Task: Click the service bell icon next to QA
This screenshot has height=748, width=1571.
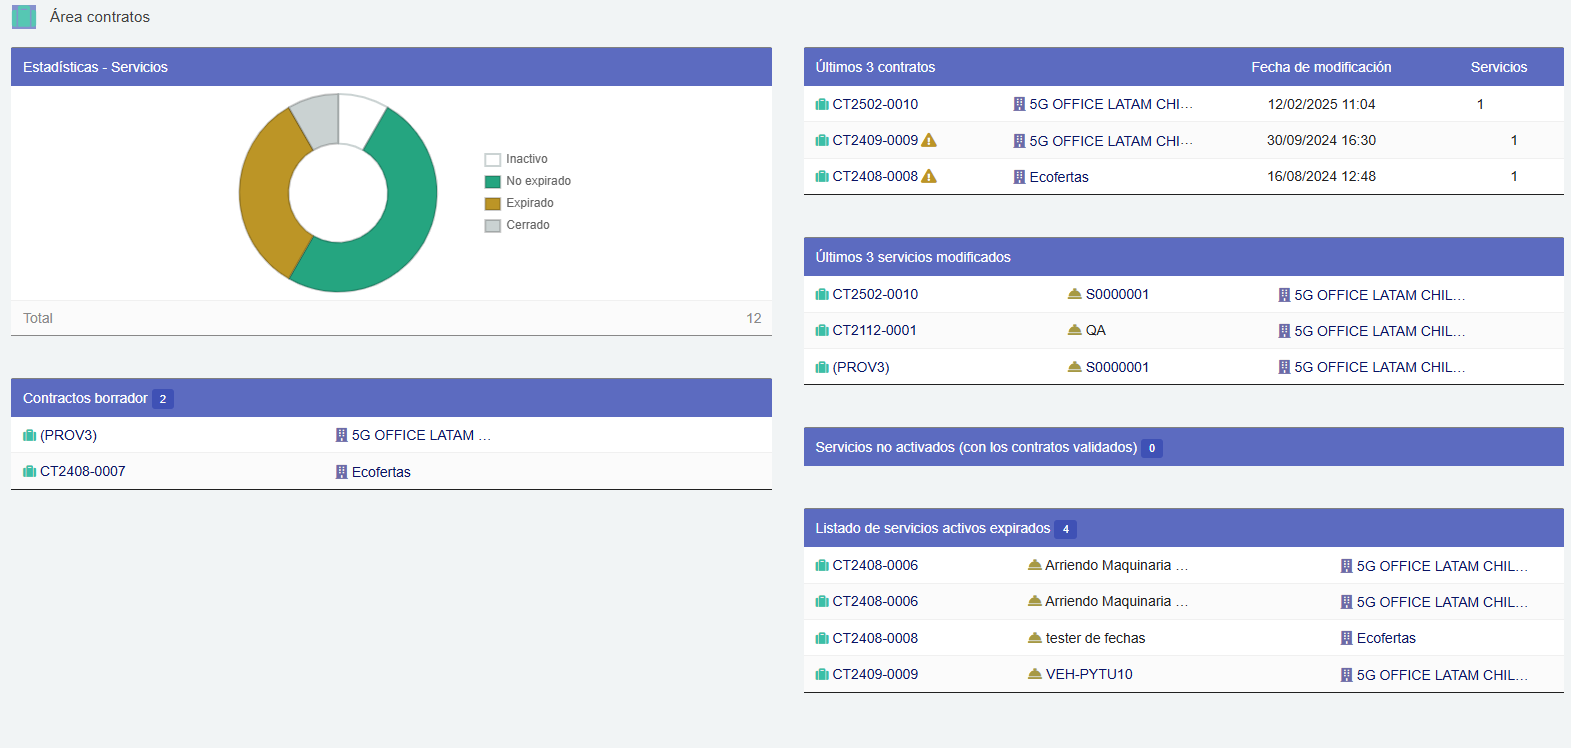Action: (x=1074, y=330)
